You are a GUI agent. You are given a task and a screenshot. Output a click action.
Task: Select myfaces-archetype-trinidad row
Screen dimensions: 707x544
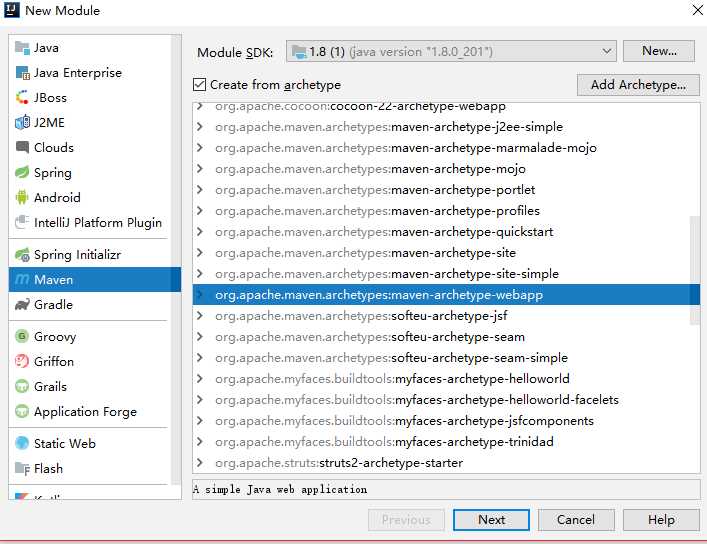446,442
